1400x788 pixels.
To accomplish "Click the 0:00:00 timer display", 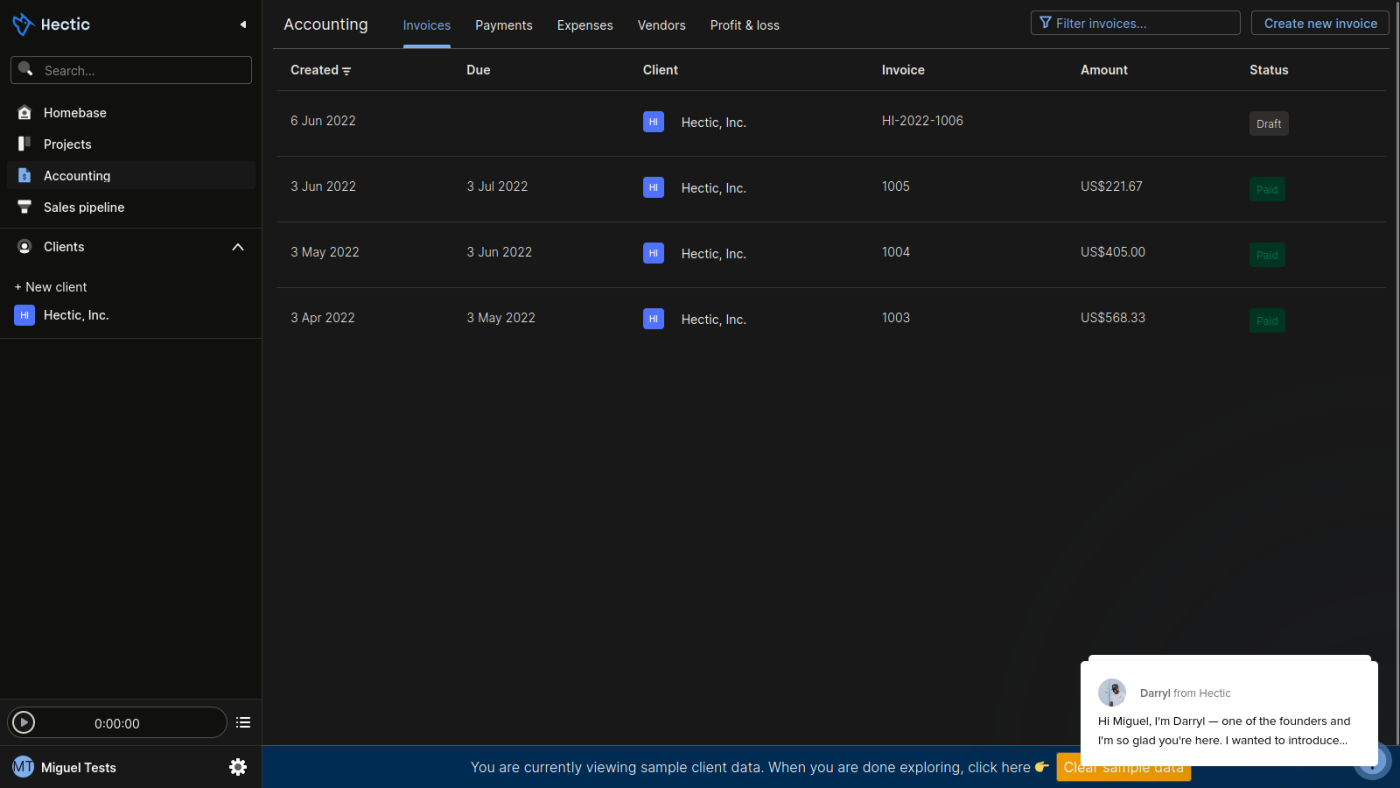I will point(117,724).
